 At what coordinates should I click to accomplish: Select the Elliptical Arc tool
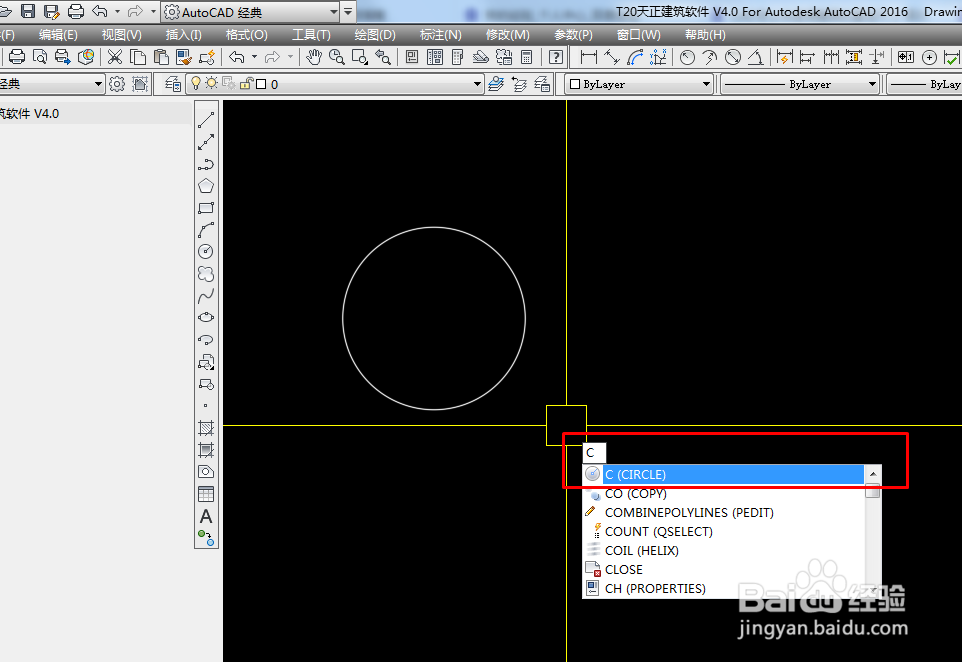pyautogui.click(x=206, y=339)
